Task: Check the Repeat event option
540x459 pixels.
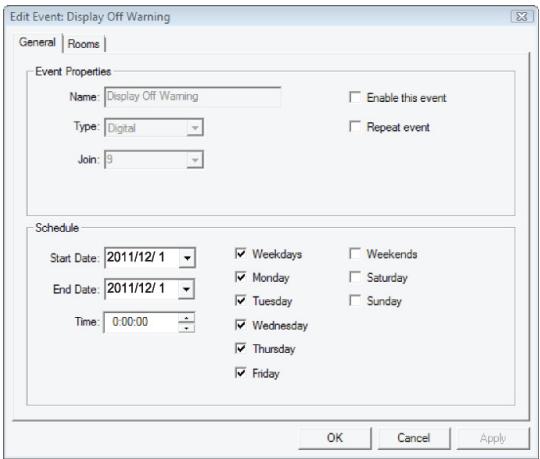Action: [355, 126]
